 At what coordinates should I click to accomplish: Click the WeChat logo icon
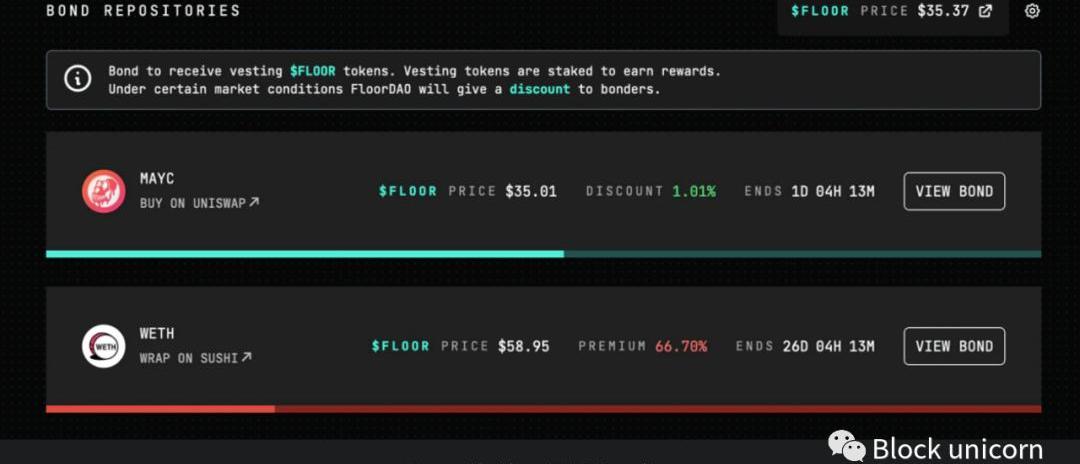(x=848, y=448)
